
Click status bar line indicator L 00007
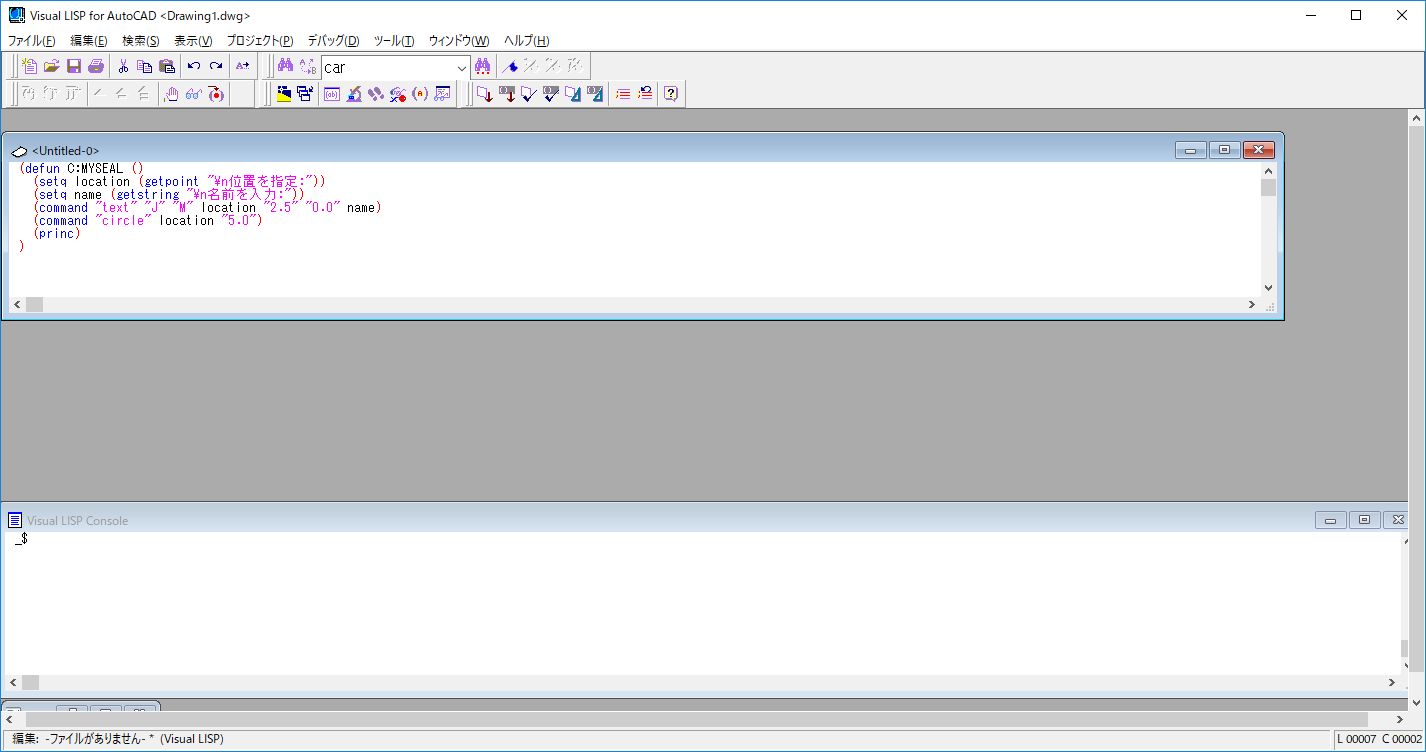click(1356, 739)
